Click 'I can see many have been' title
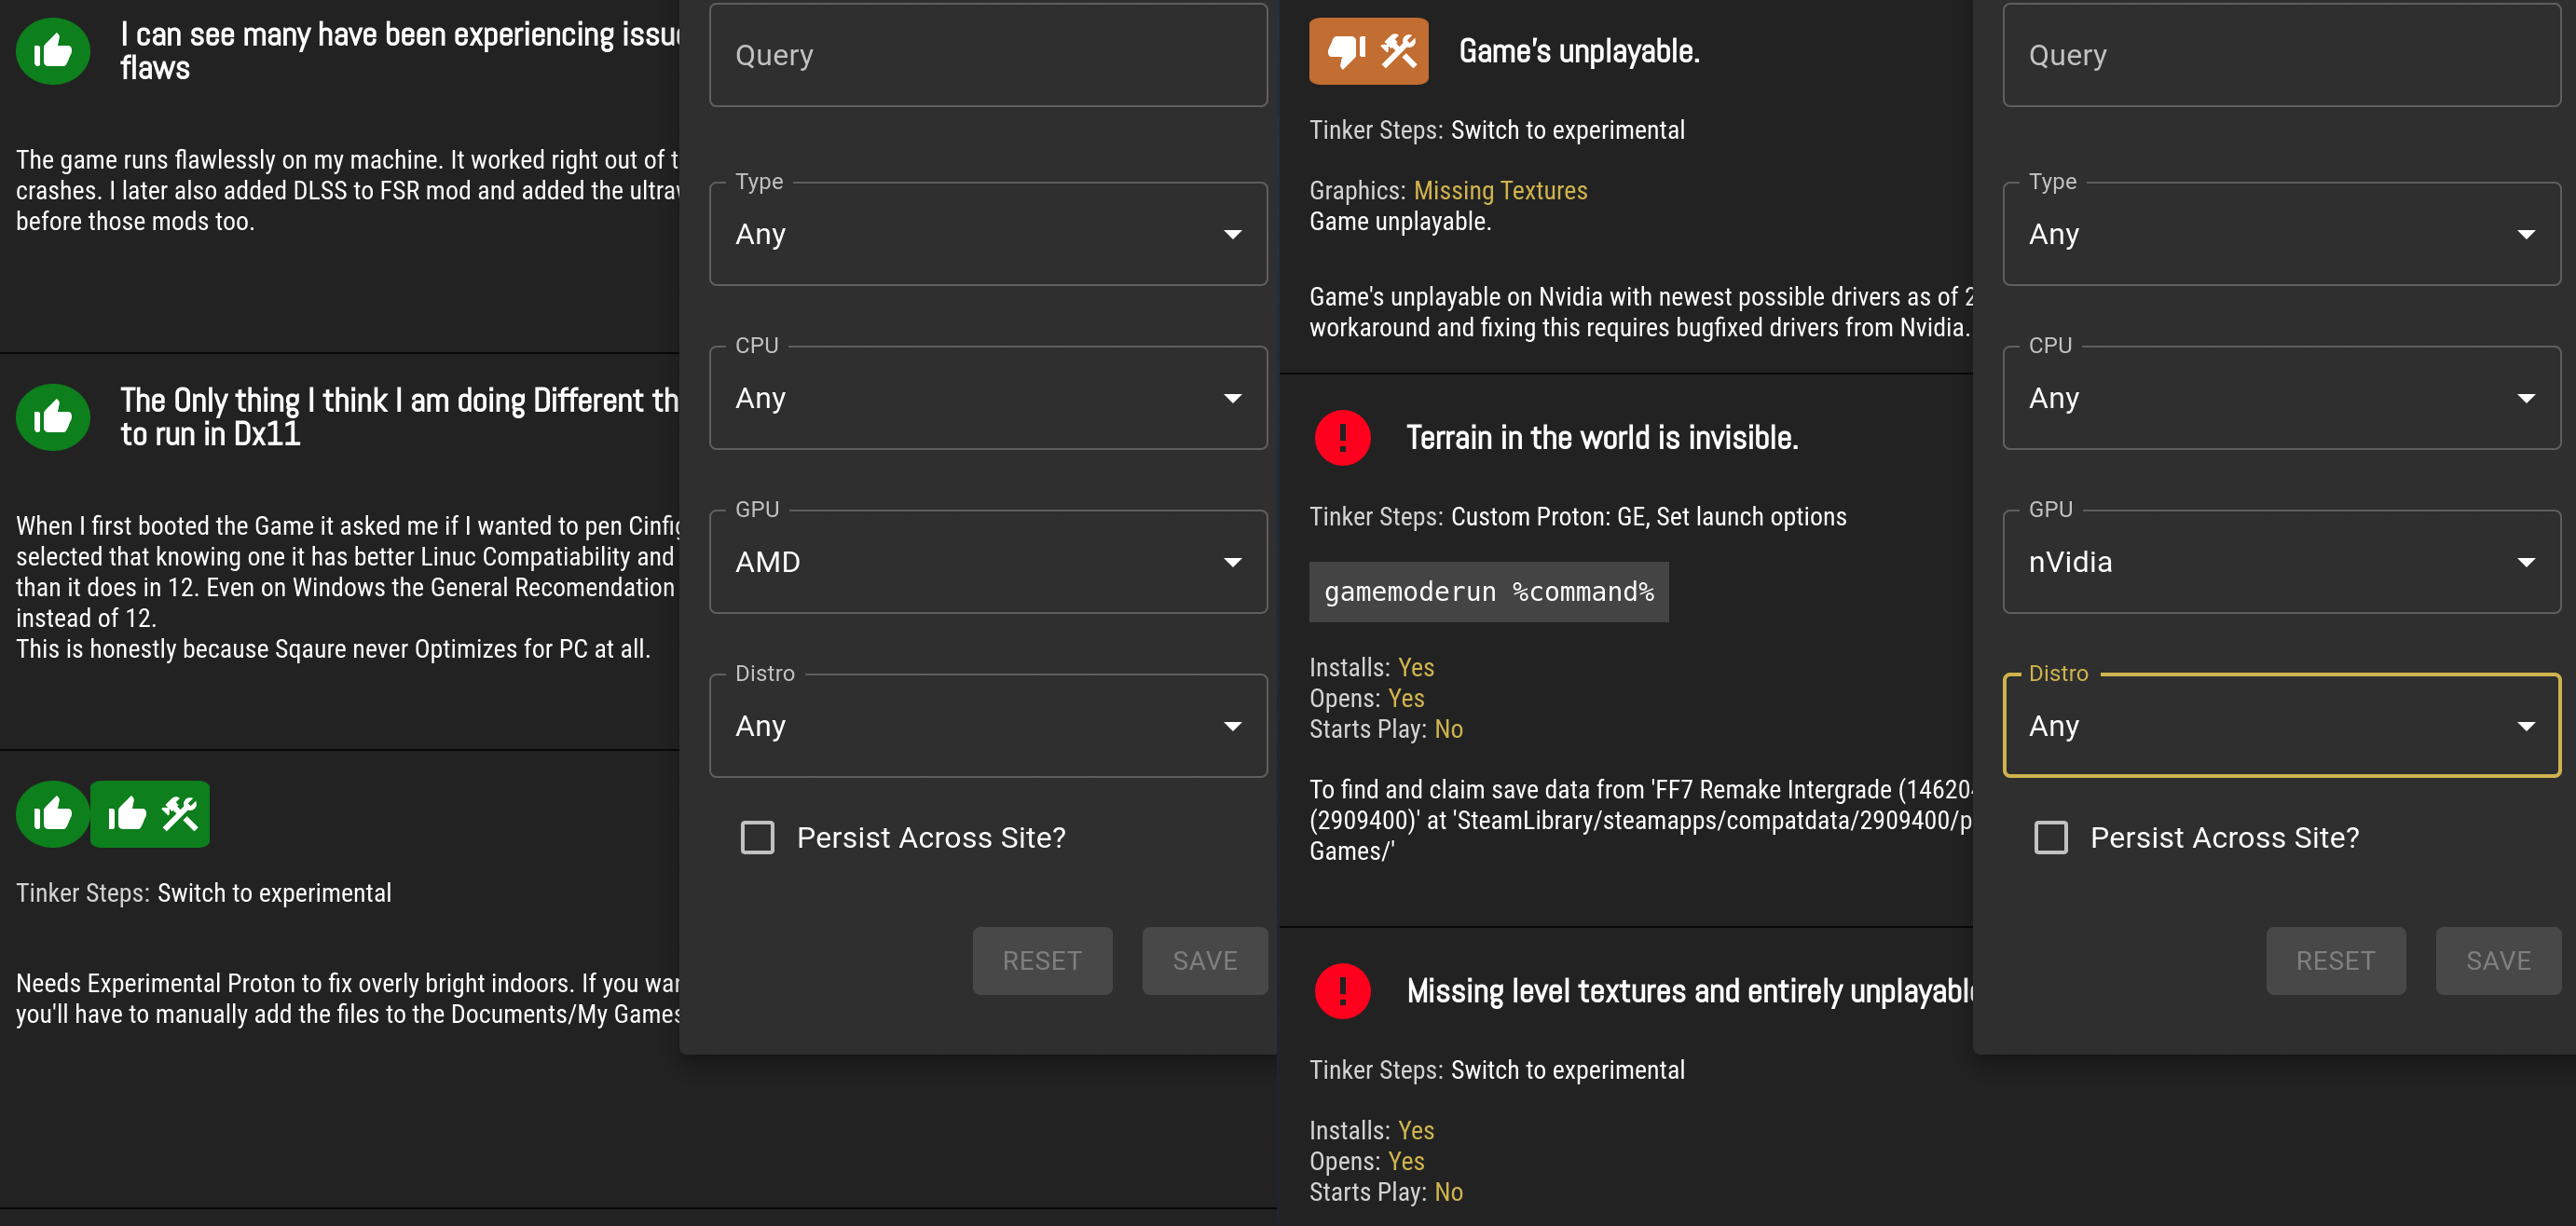This screenshot has width=2576, height=1226. [x=399, y=51]
